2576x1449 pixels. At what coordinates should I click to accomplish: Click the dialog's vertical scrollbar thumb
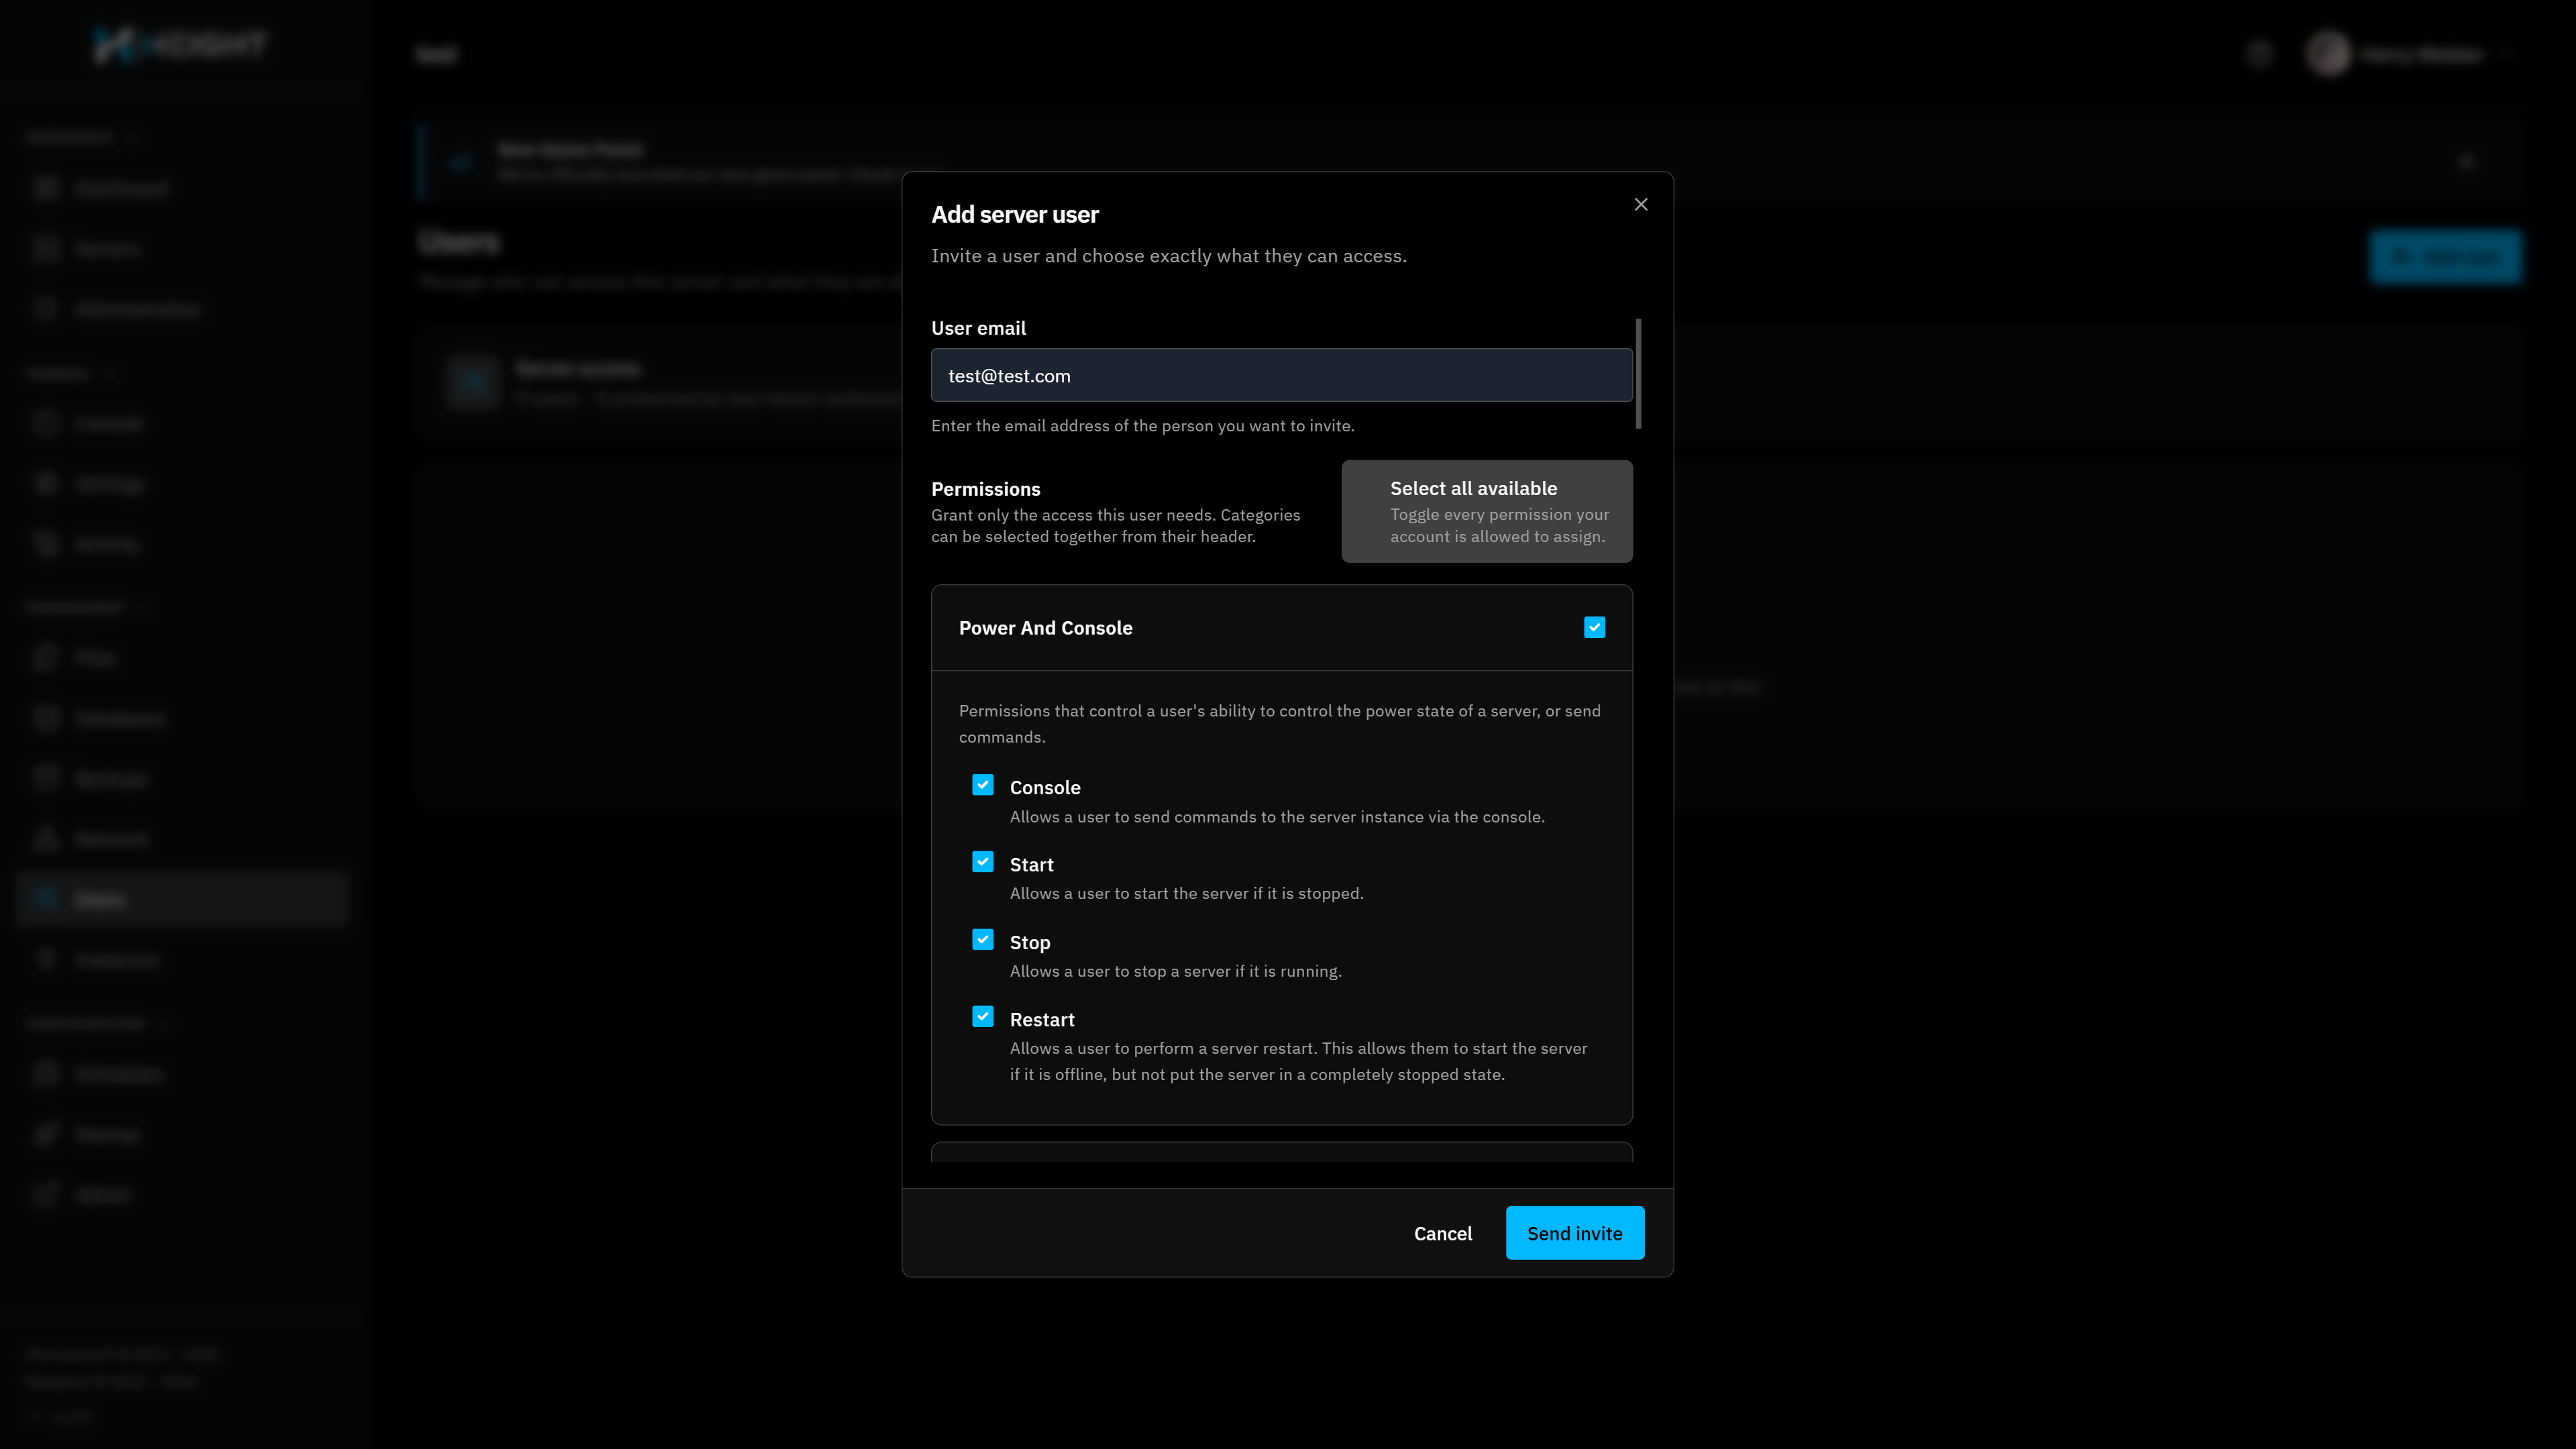point(1638,374)
